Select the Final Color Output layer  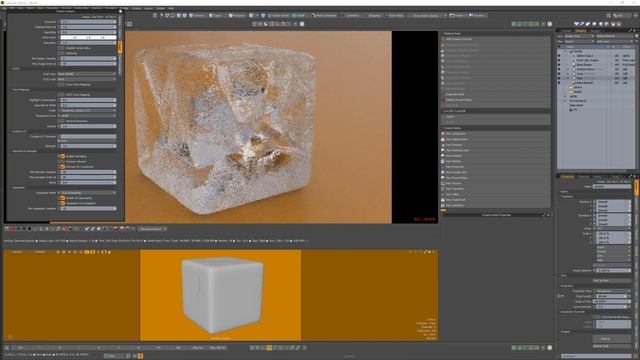click(588, 60)
